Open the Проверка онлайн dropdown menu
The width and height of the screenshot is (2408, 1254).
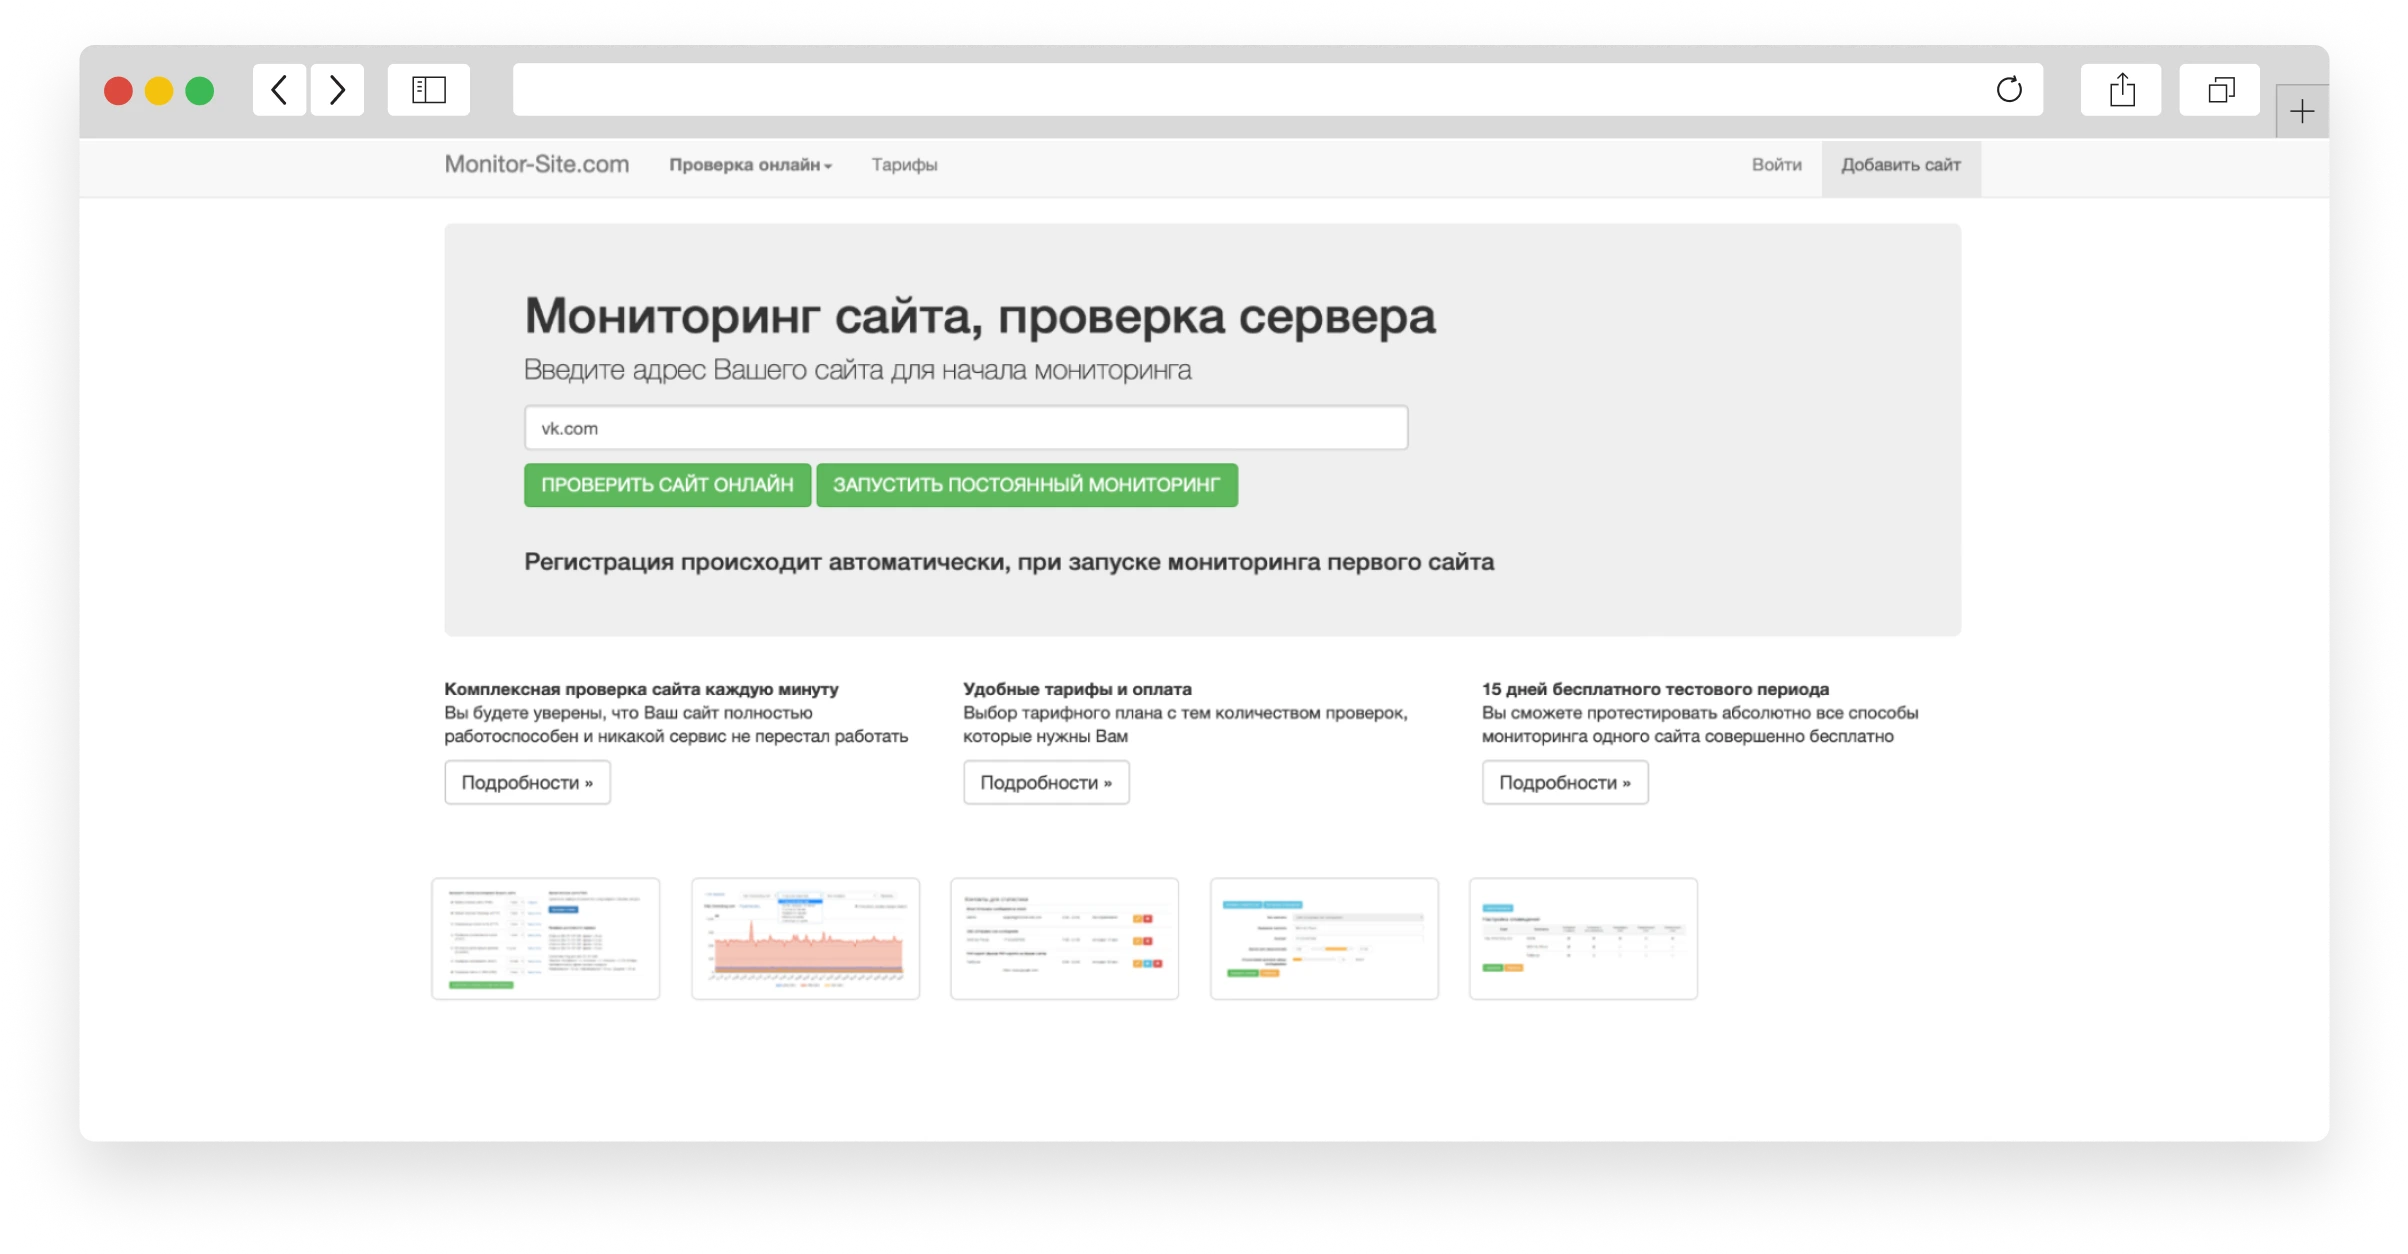click(x=751, y=166)
